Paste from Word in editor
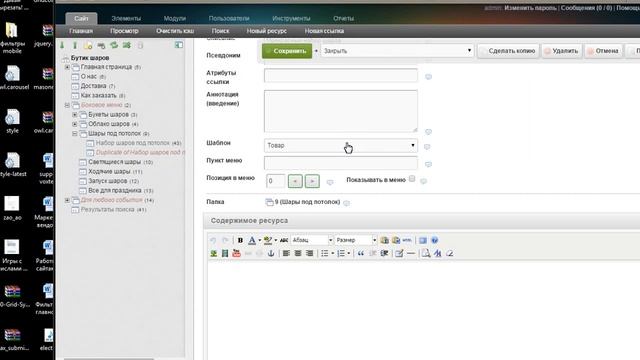The height and width of the screenshot is (360, 640). click(396, 240)
